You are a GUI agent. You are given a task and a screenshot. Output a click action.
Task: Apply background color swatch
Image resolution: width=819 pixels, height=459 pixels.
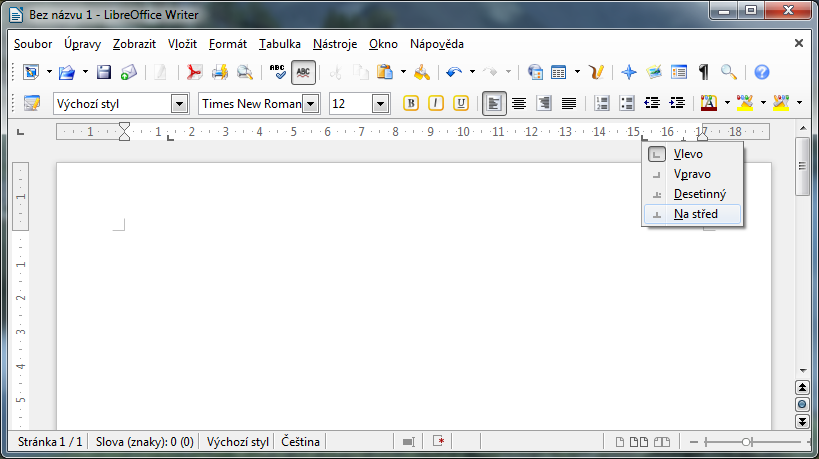coord(781,103)
